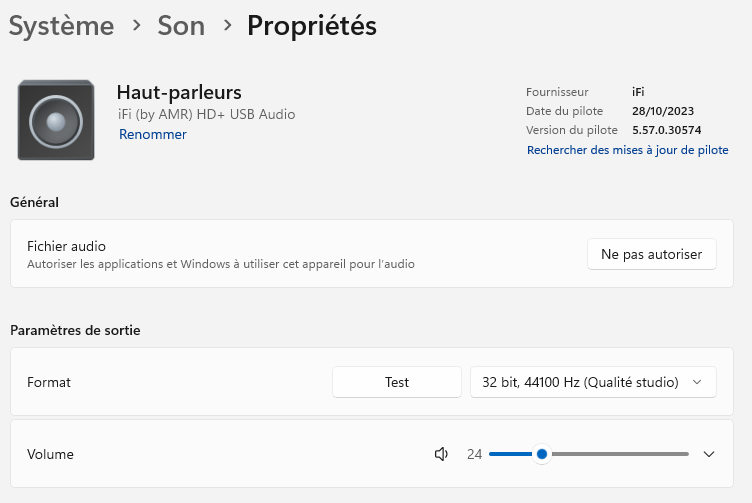The image size is (752, 503).
Task: Expand the Volume row chevron
Action: pyautogui.click(x=709, y=454)
